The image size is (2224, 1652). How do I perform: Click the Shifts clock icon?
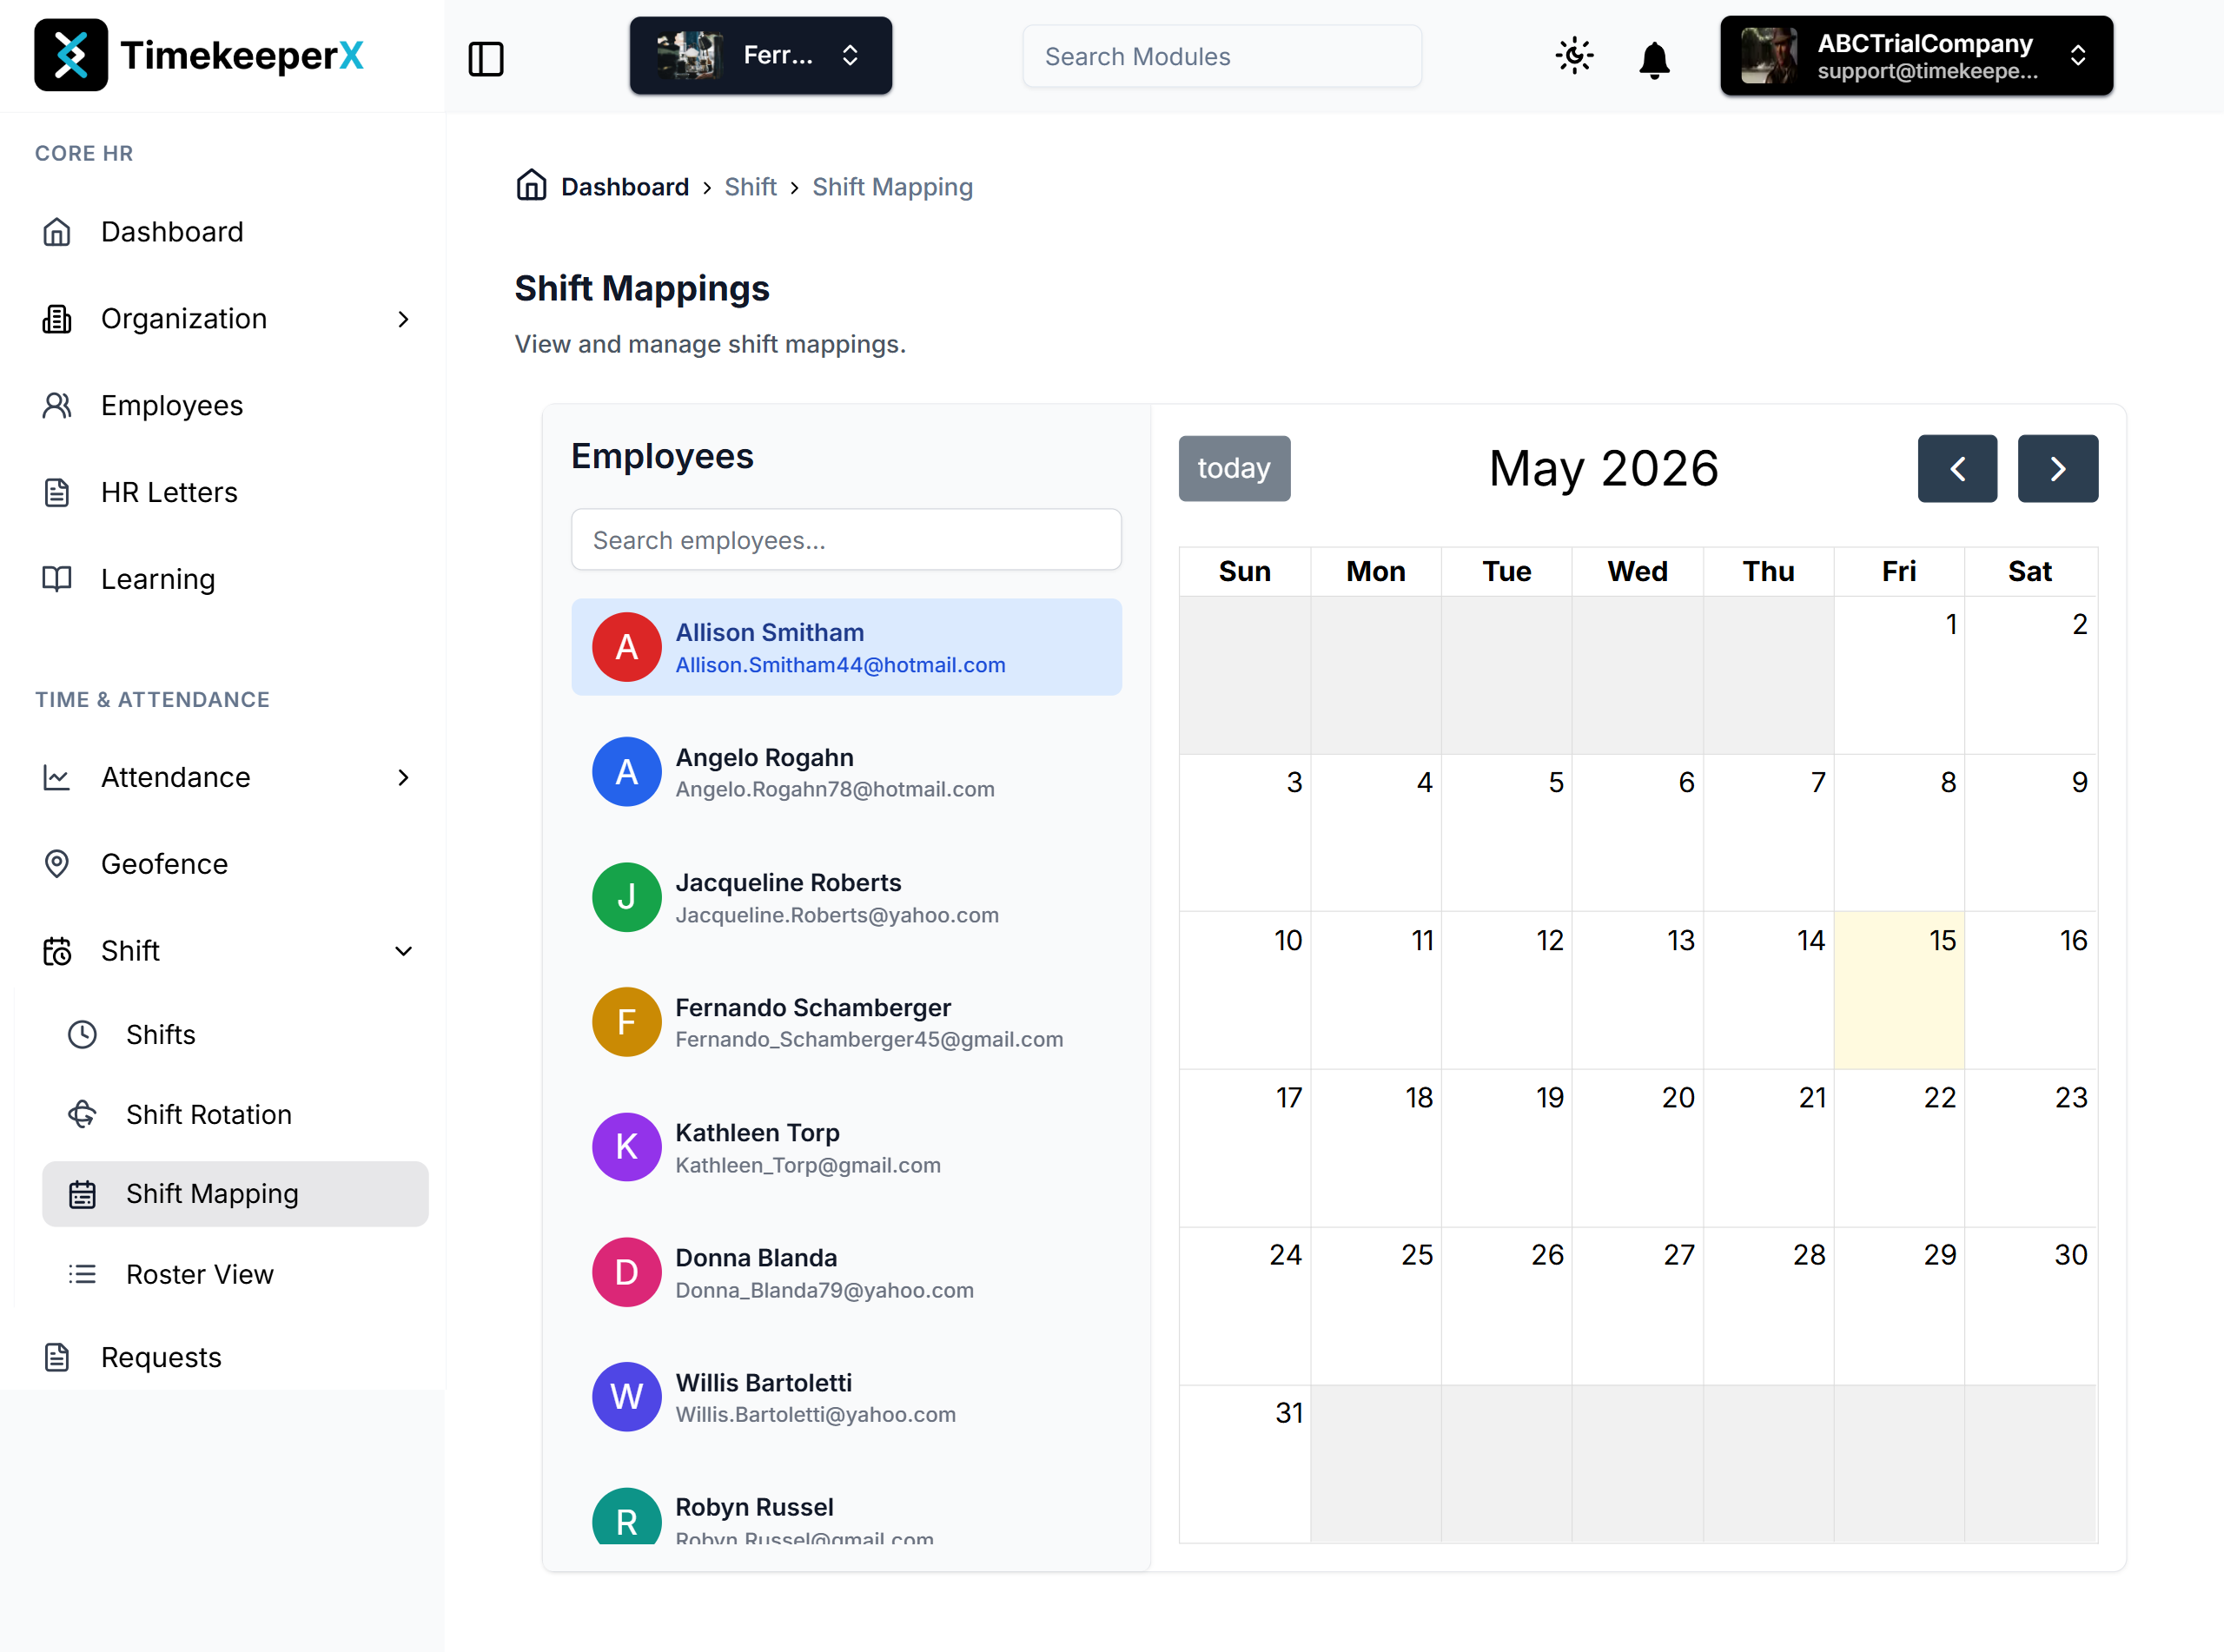pyautogui.click(x=82, y=1034)
